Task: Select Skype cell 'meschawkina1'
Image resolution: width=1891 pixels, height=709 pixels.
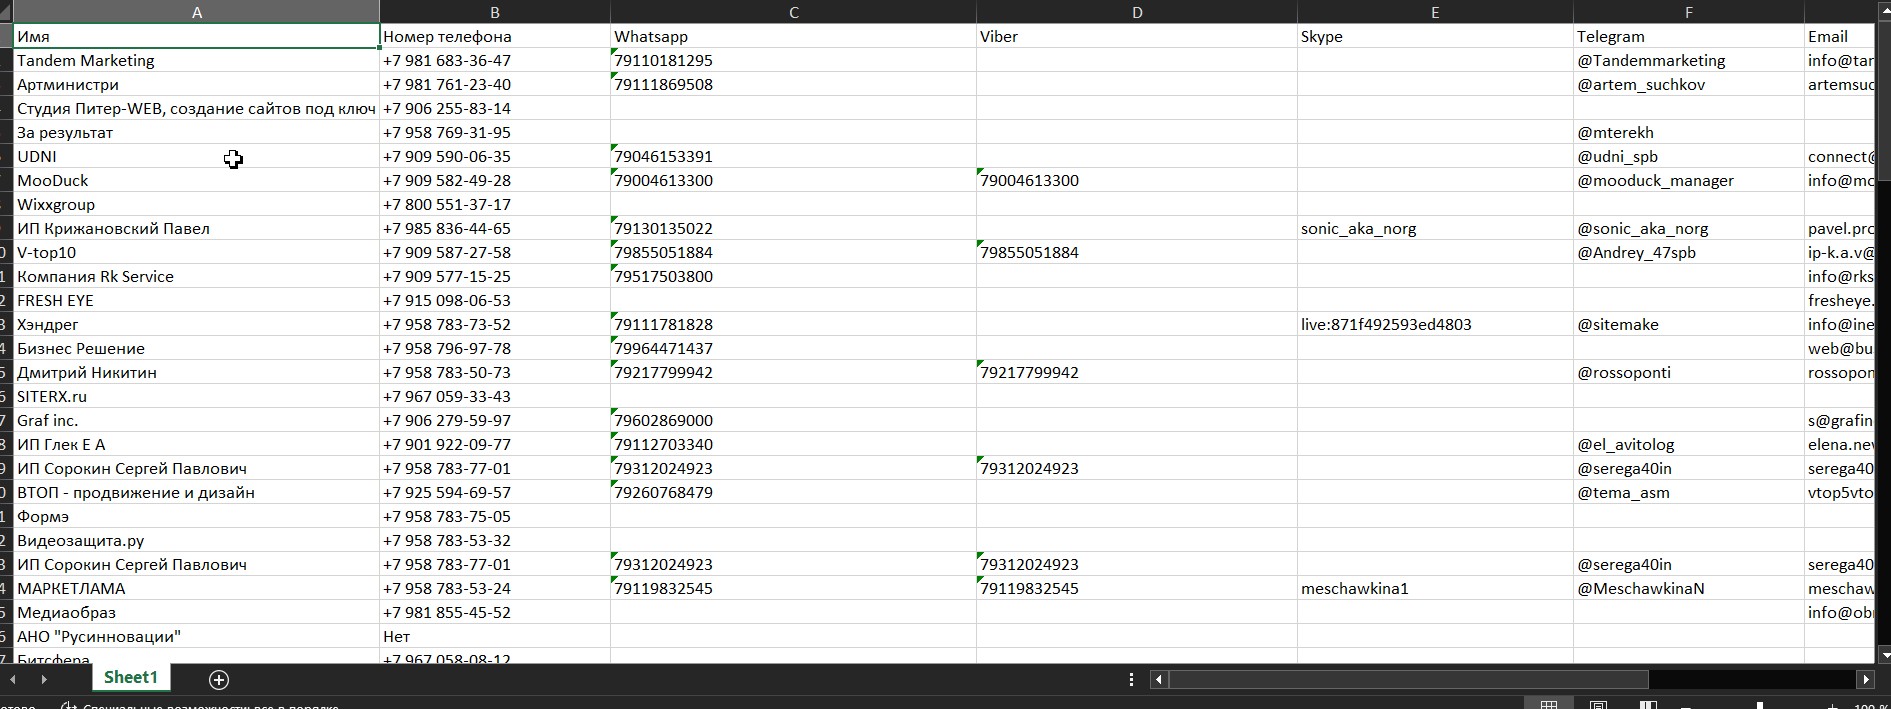Action: [1435, 588]
